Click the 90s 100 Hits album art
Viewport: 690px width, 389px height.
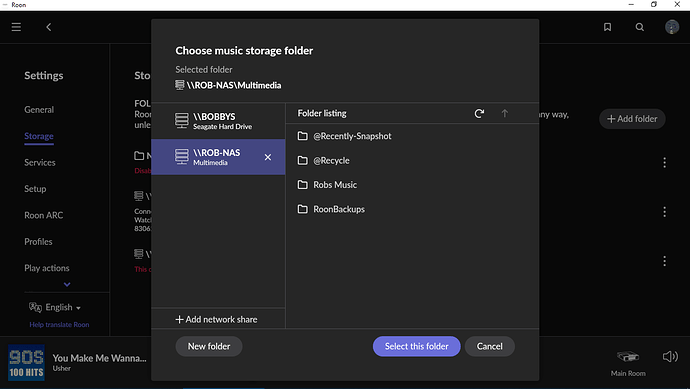click(x=26, y=363)
